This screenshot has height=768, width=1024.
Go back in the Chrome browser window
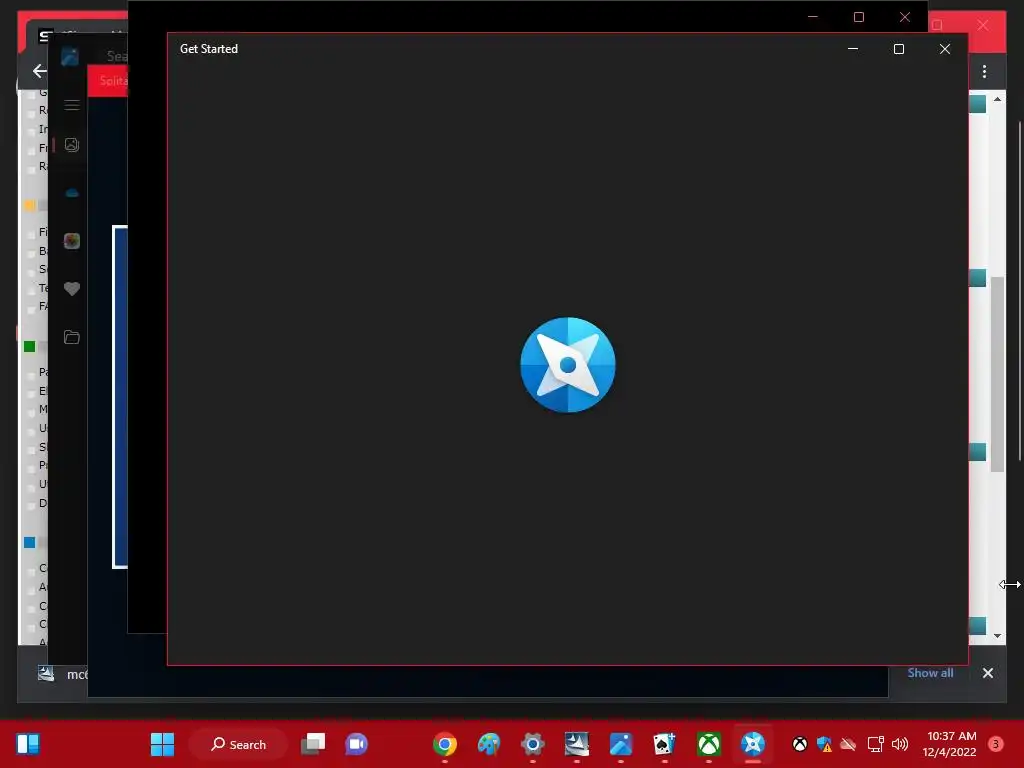[x=40, y=71]
